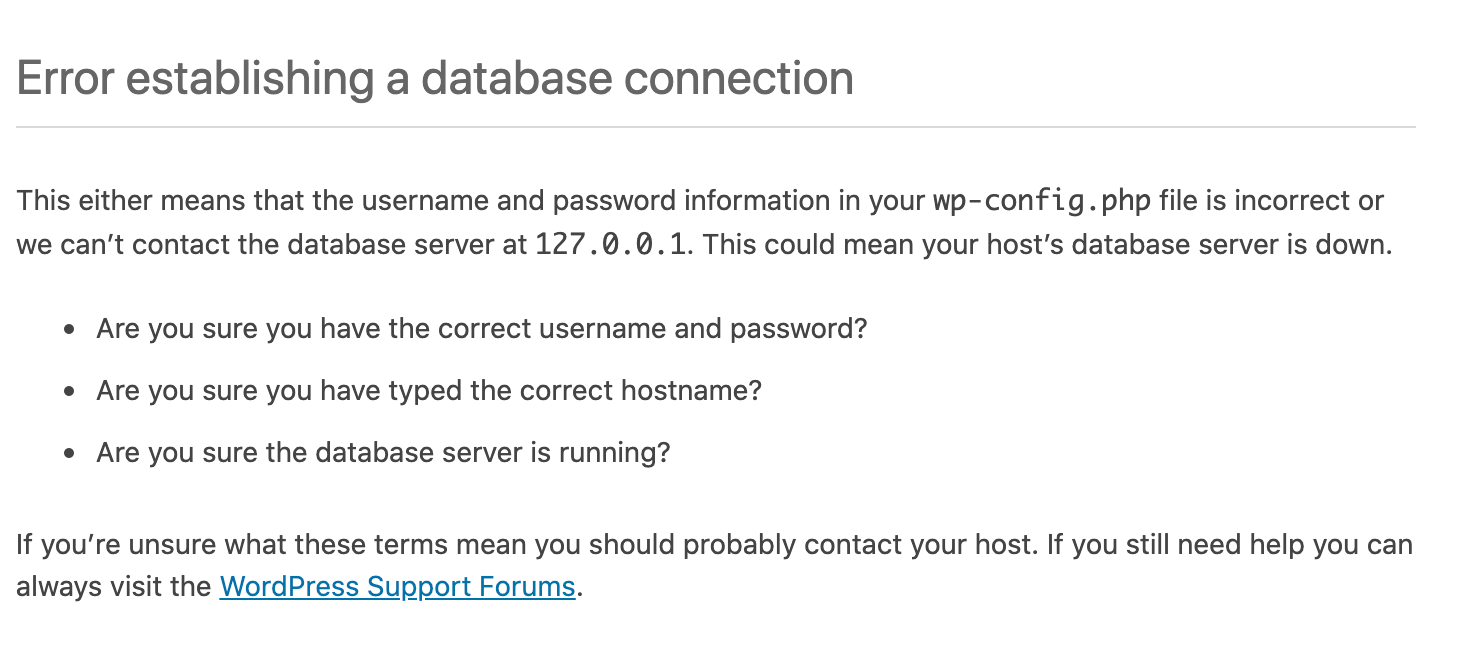This screenshot has height=648, width=1458.
Task: Click the text "If you're unsure what these terms mean"
Action: pyautogui.click(x=298, y=545)
